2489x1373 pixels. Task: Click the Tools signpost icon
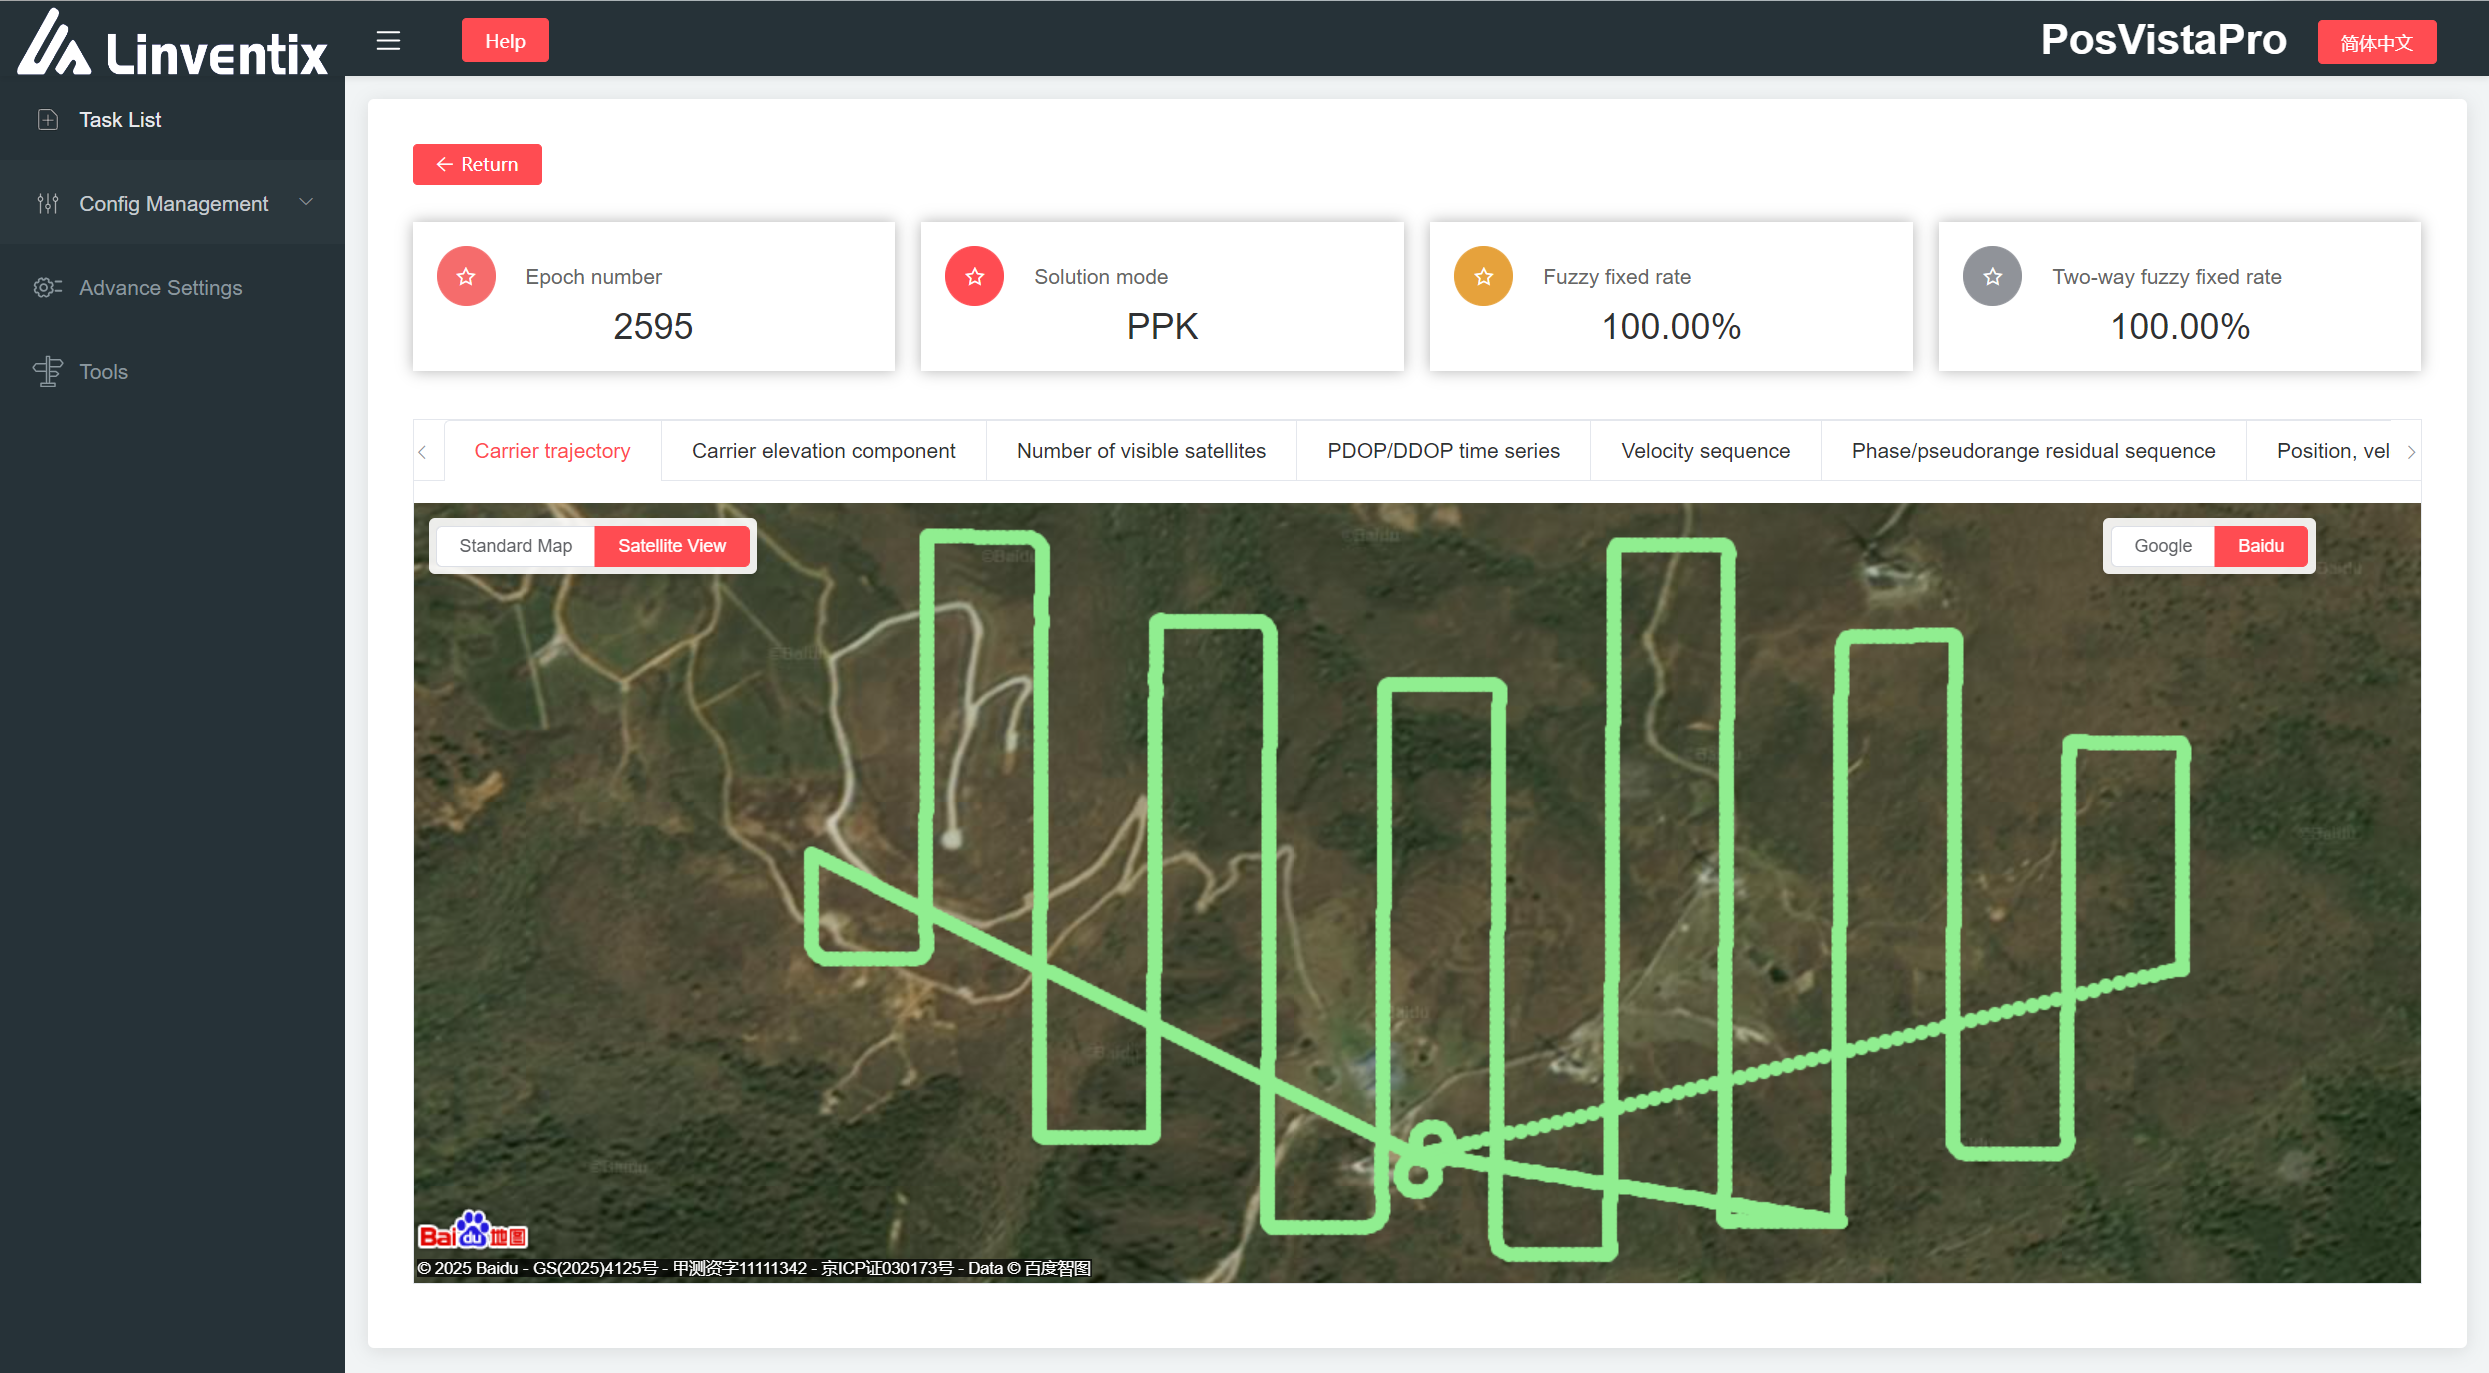pyautogui.click(x=47, y=372)
